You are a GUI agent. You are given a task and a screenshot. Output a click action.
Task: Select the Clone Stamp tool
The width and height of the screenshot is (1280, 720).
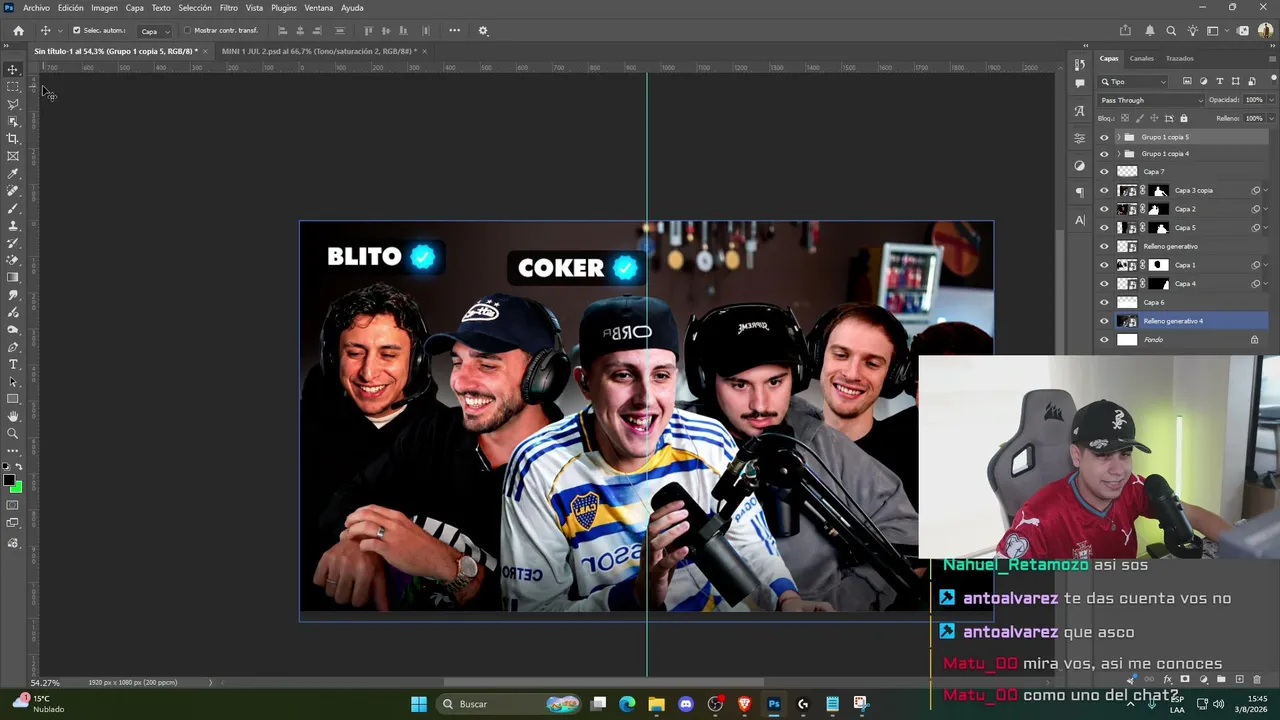coord(13,226)
